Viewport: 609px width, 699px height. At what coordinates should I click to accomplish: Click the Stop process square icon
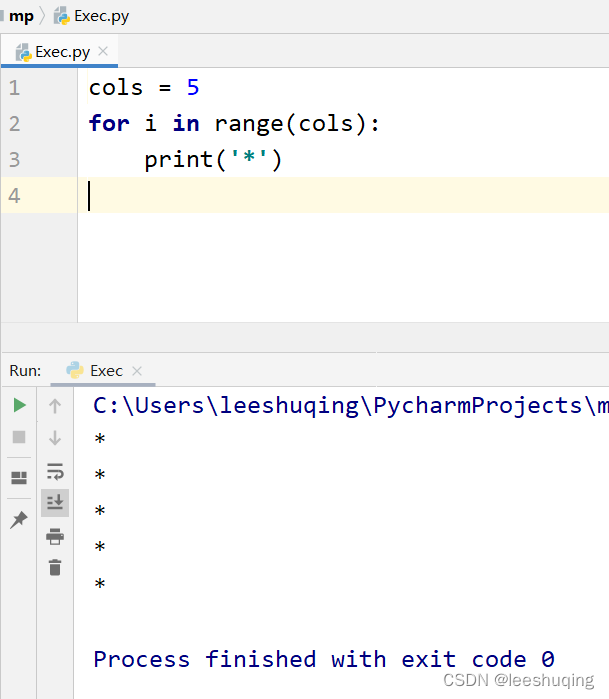[19, 437]
